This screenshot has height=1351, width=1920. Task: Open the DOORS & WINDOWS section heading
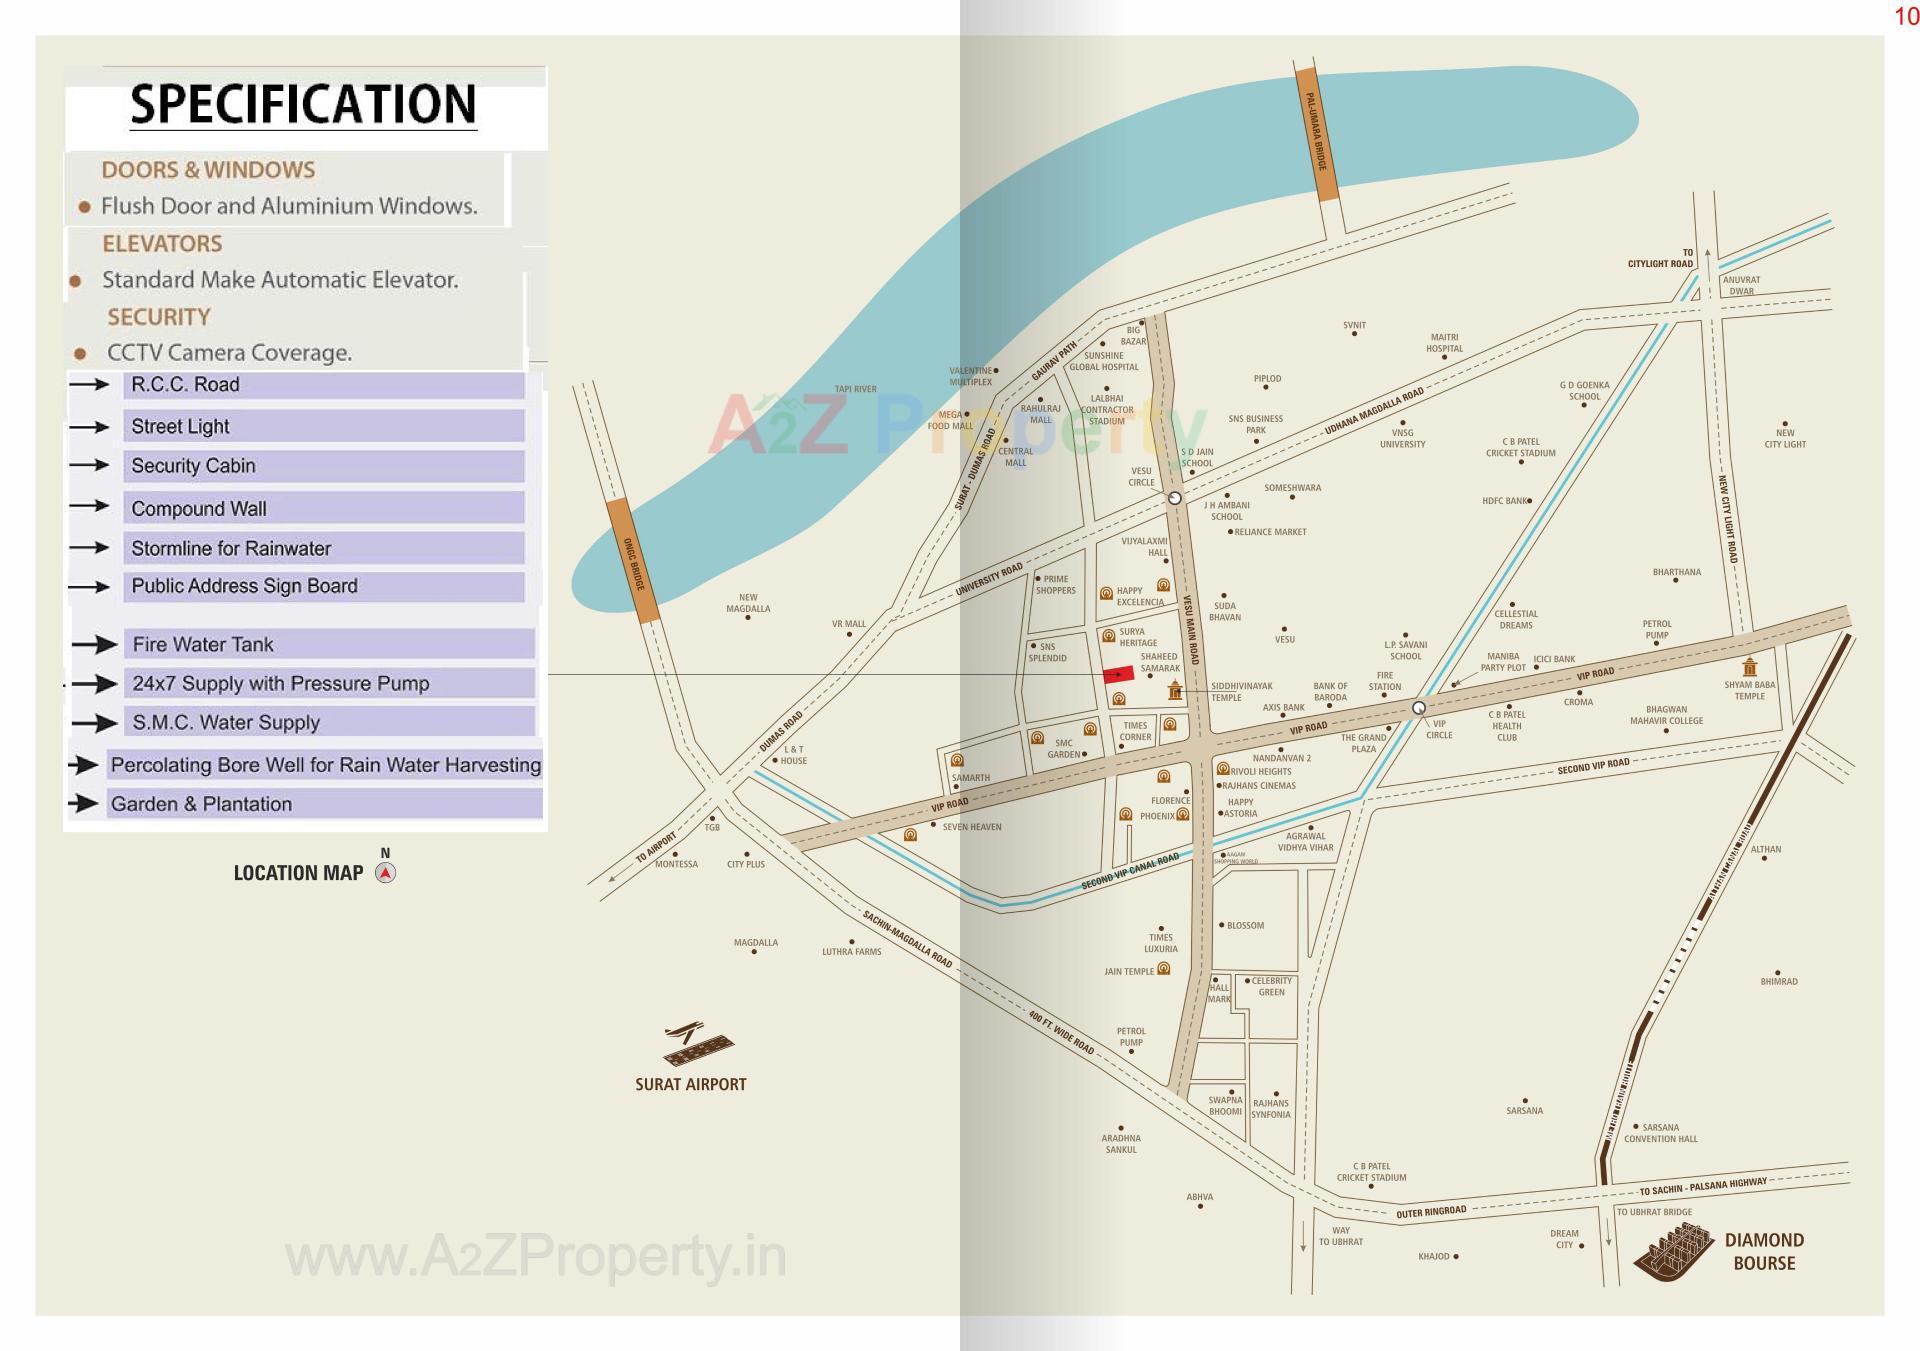208,170
